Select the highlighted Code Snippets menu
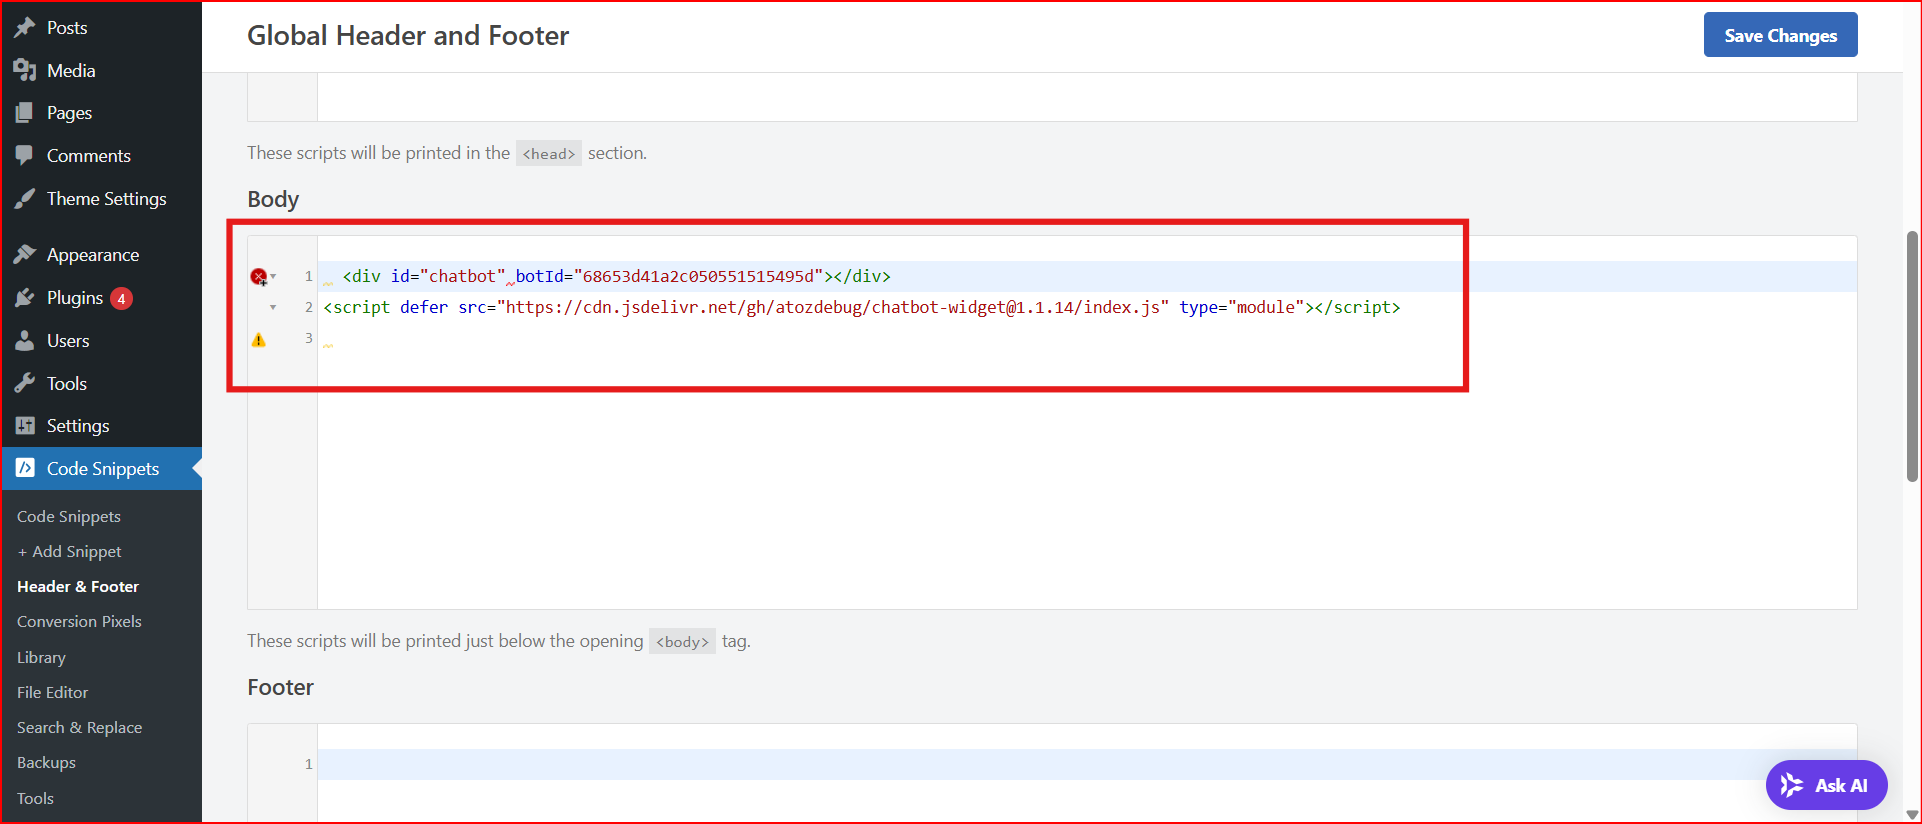This screenshot has height=824, width=1922. pos(101,468)
